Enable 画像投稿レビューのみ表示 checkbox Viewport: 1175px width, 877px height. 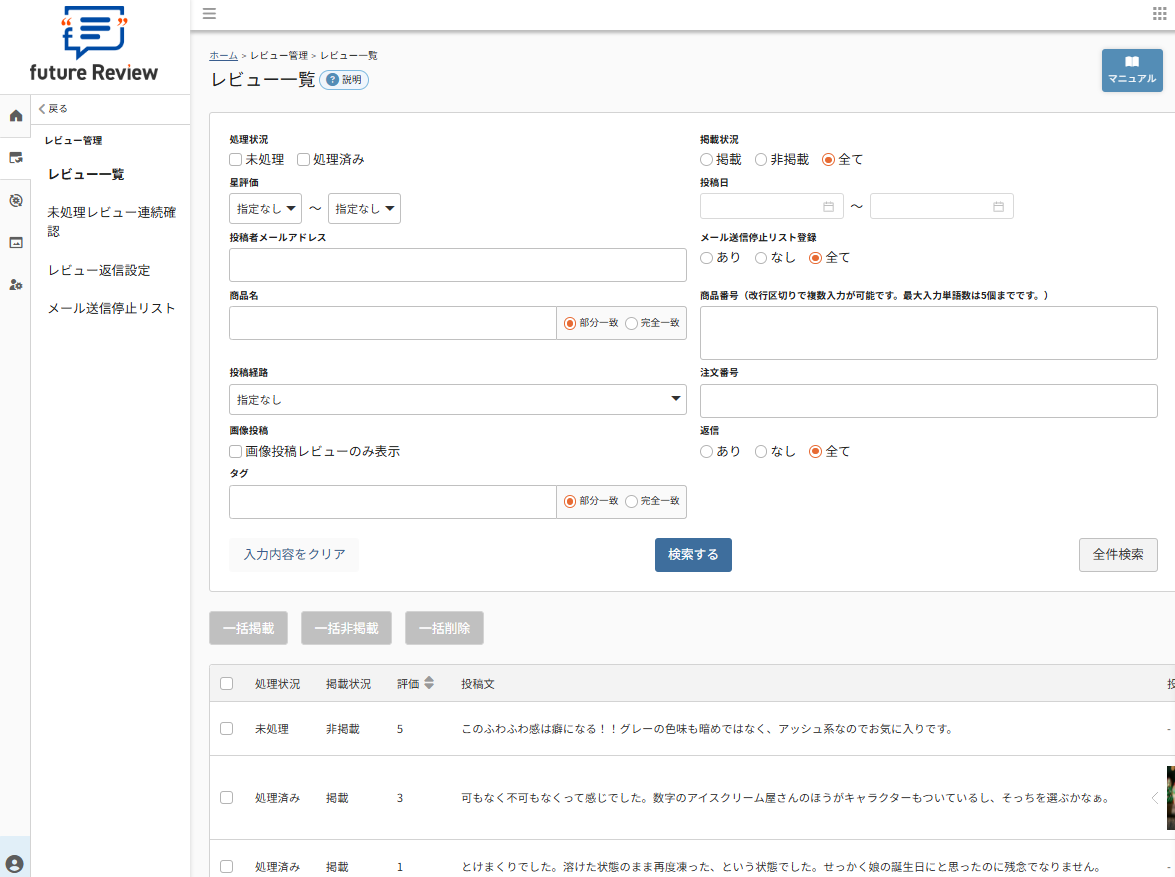[235, 451]
